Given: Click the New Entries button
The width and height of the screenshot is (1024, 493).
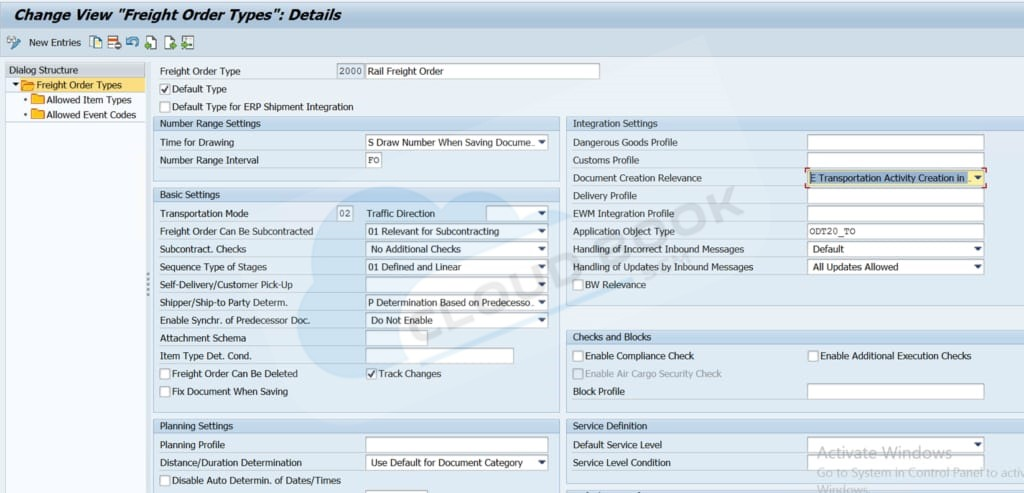Looking at the screenshot, I should pyautogui.click(x=55, y=43).
